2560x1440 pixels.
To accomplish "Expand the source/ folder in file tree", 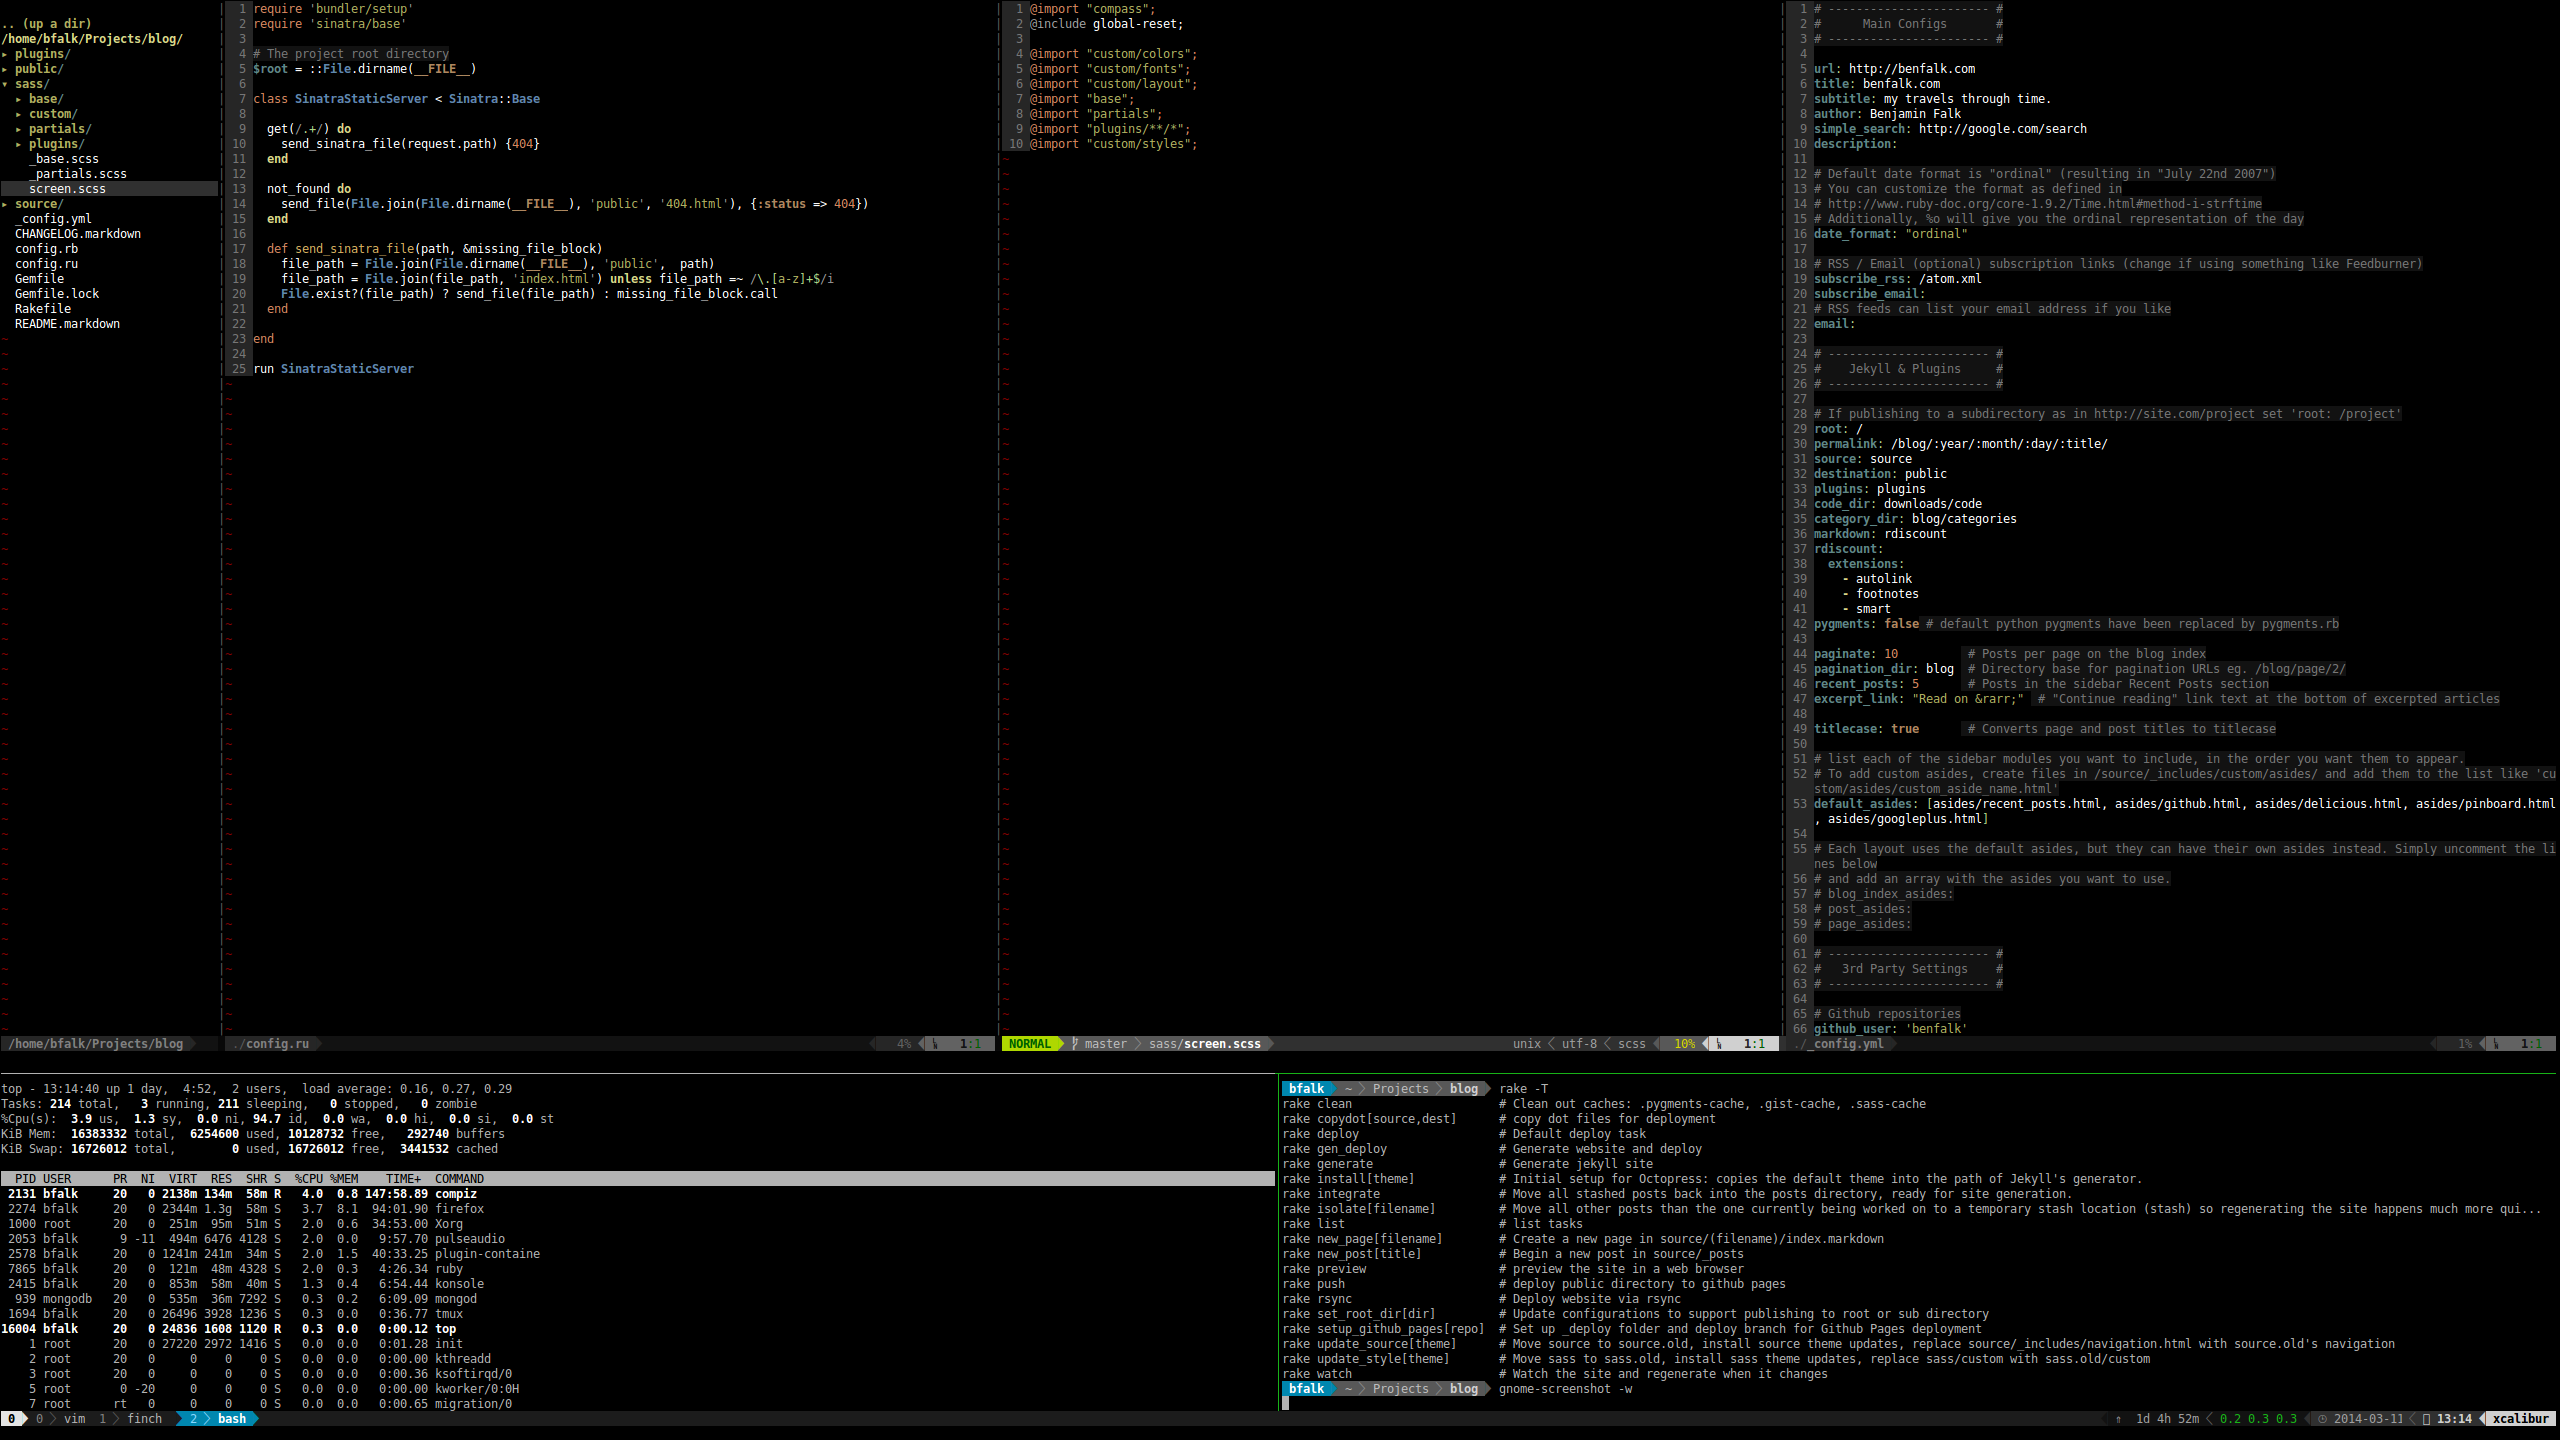I will (x=33, y=204).
